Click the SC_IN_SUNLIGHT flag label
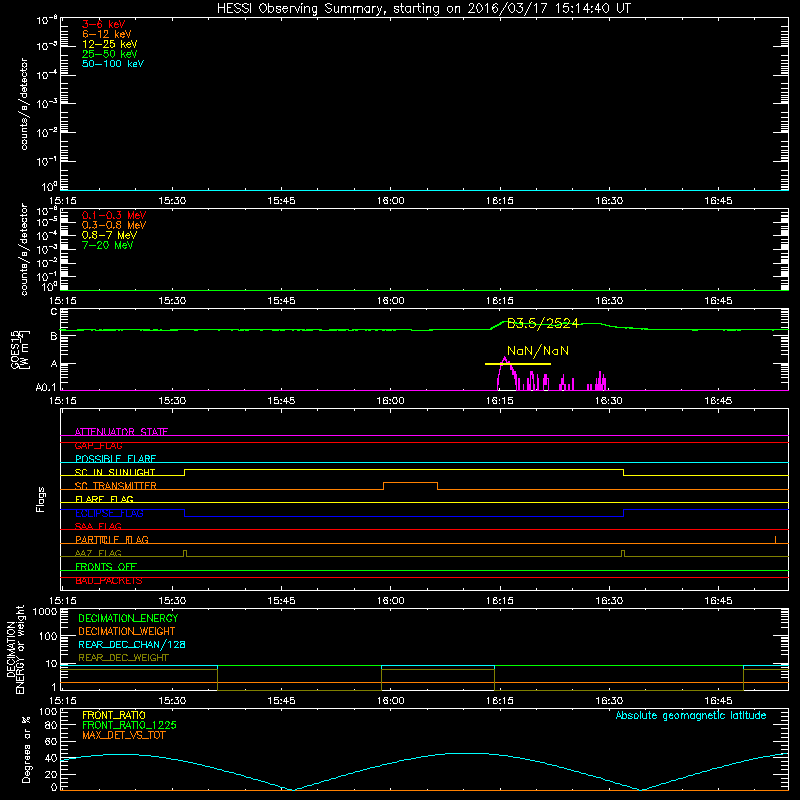Viewport: 800px width, 800px height. coord(115,472)
